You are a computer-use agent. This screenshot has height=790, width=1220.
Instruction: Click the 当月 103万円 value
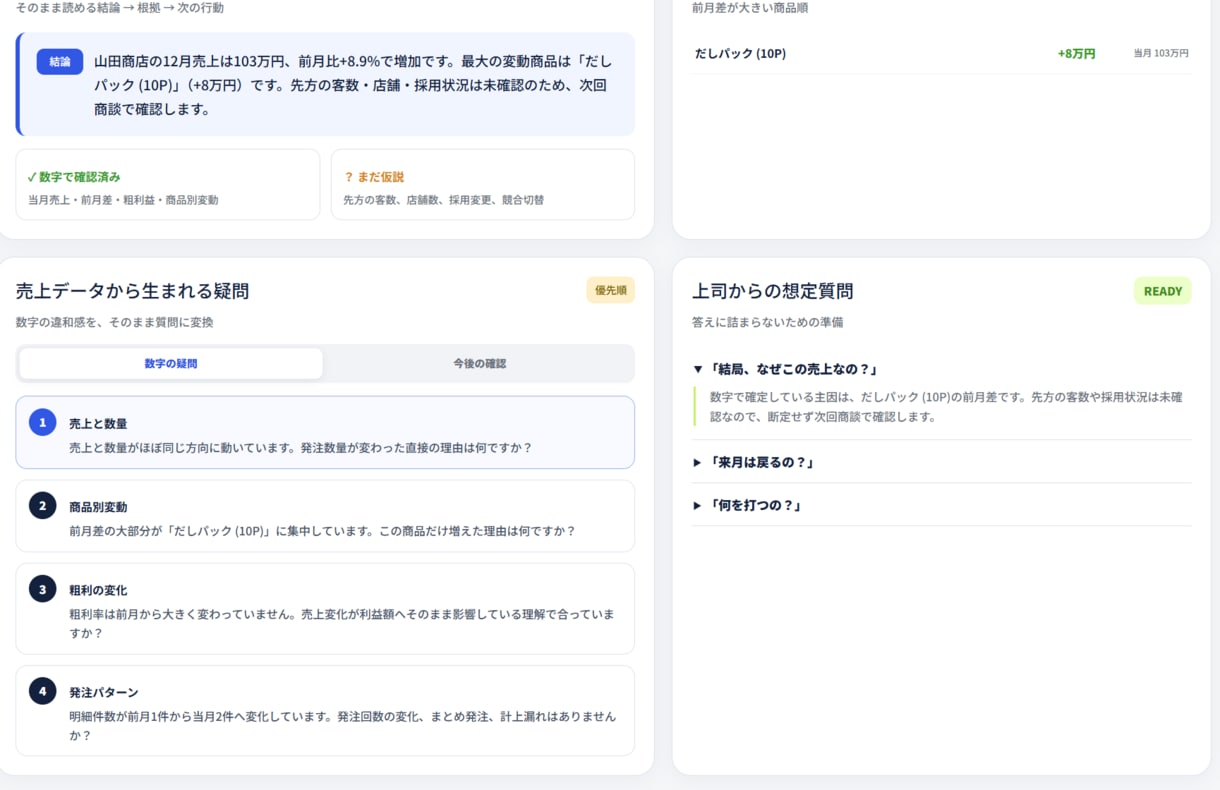coord(1161,54)
